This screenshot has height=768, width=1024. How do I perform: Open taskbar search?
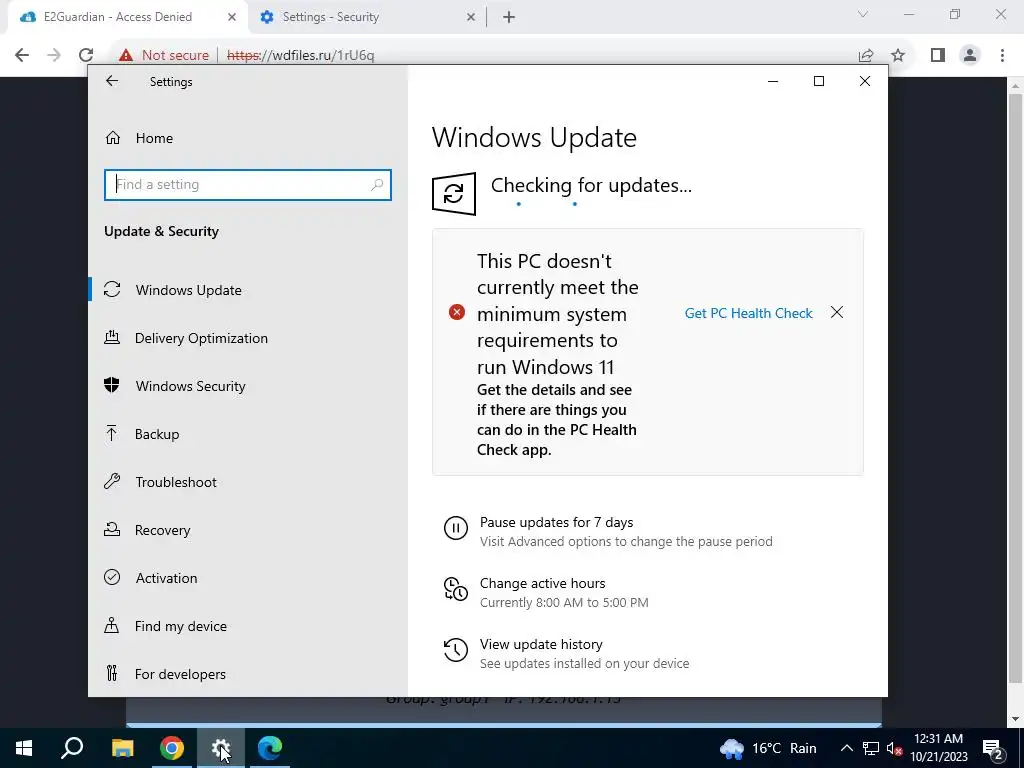coord(72,748)
